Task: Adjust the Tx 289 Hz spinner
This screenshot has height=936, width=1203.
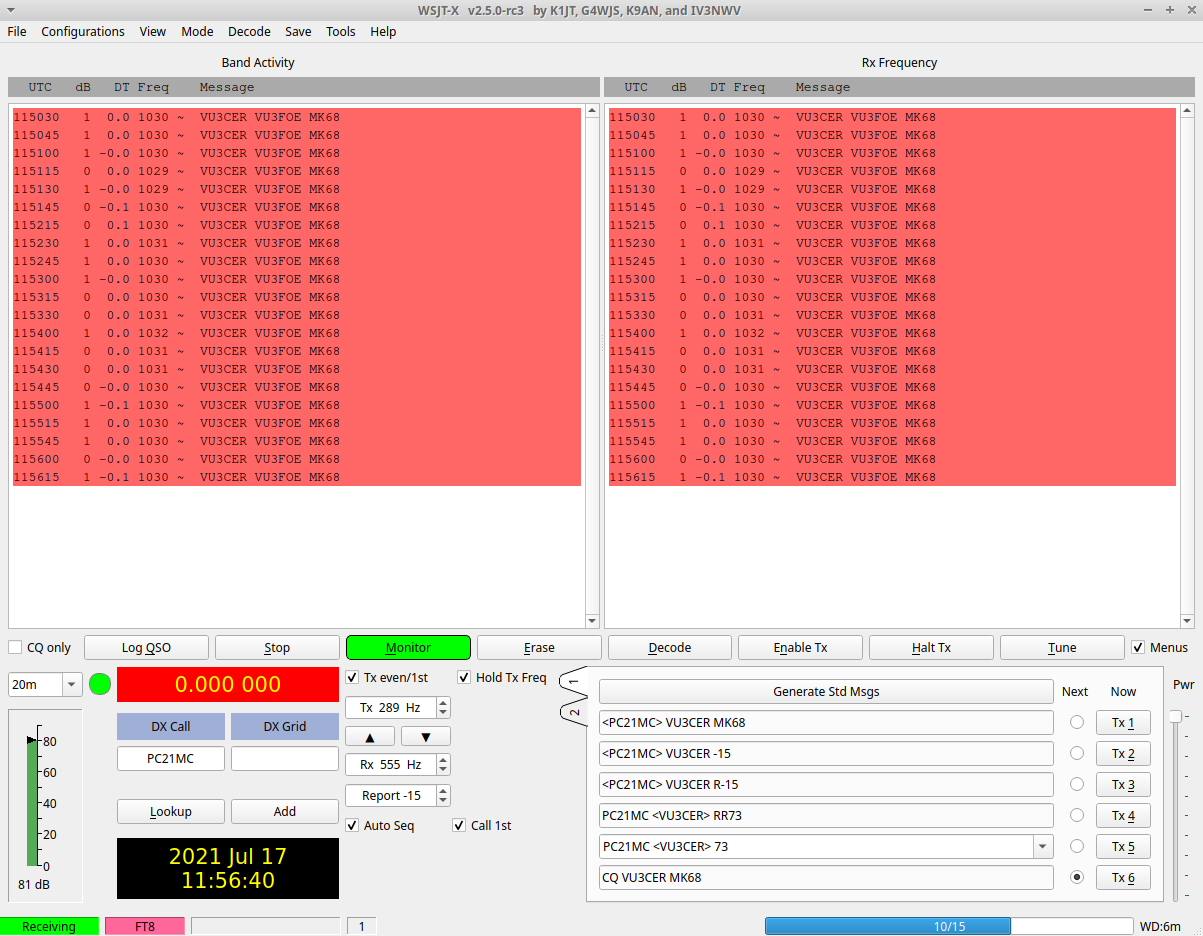Action: [x=398, y=708]
